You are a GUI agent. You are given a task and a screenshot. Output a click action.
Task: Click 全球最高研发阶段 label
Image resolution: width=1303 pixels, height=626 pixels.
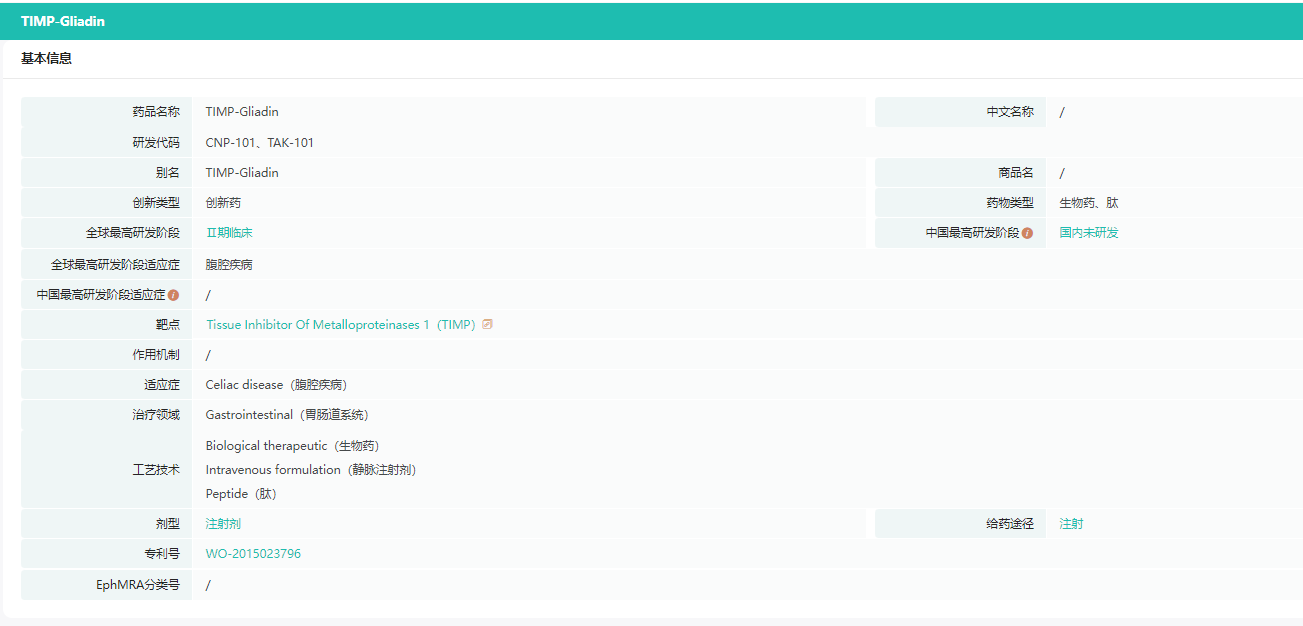[x=133, y=233]
